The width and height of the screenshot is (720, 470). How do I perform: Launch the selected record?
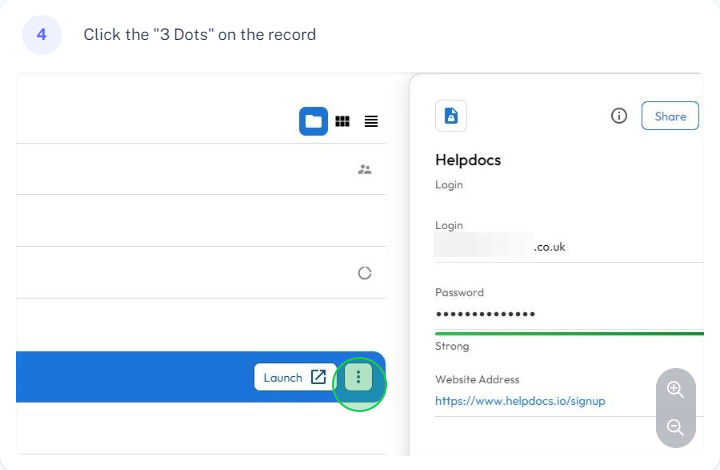(295, 377)
